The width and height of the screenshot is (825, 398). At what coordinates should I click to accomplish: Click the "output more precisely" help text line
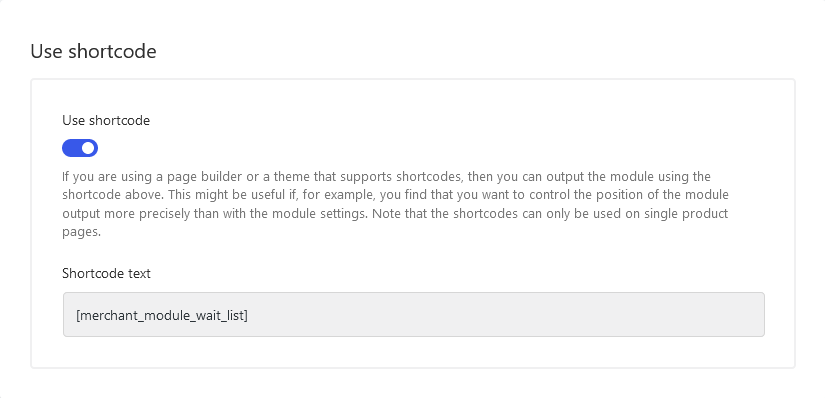tap(395, 214)
